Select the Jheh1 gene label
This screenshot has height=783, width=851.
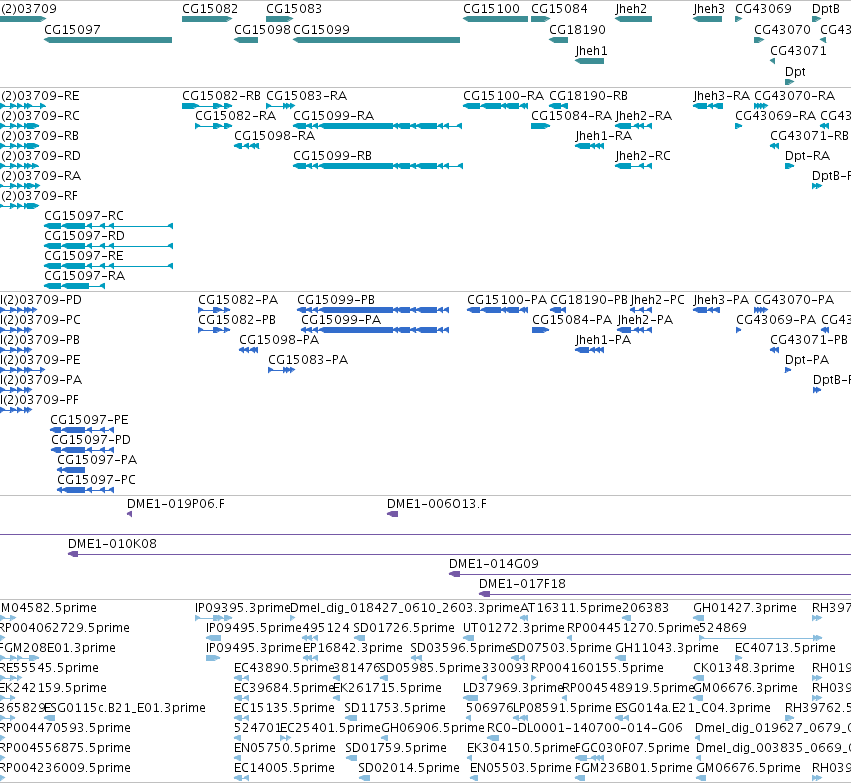tap(591, 51)
